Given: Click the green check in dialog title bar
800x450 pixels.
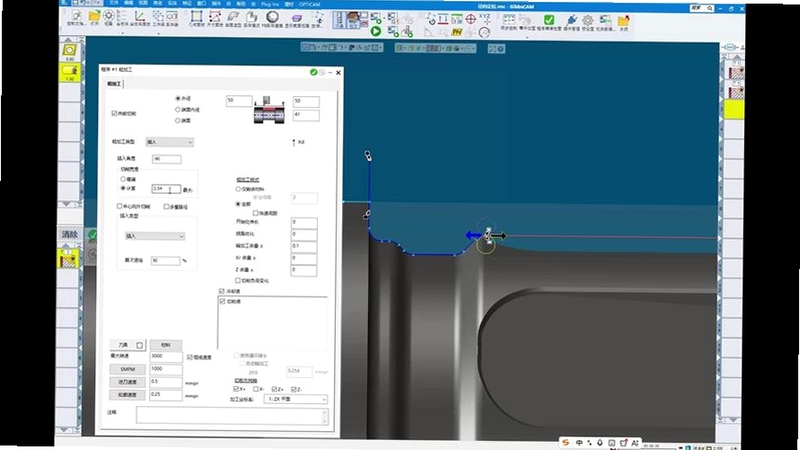Looking at the screenshot, I should point(314,72).
